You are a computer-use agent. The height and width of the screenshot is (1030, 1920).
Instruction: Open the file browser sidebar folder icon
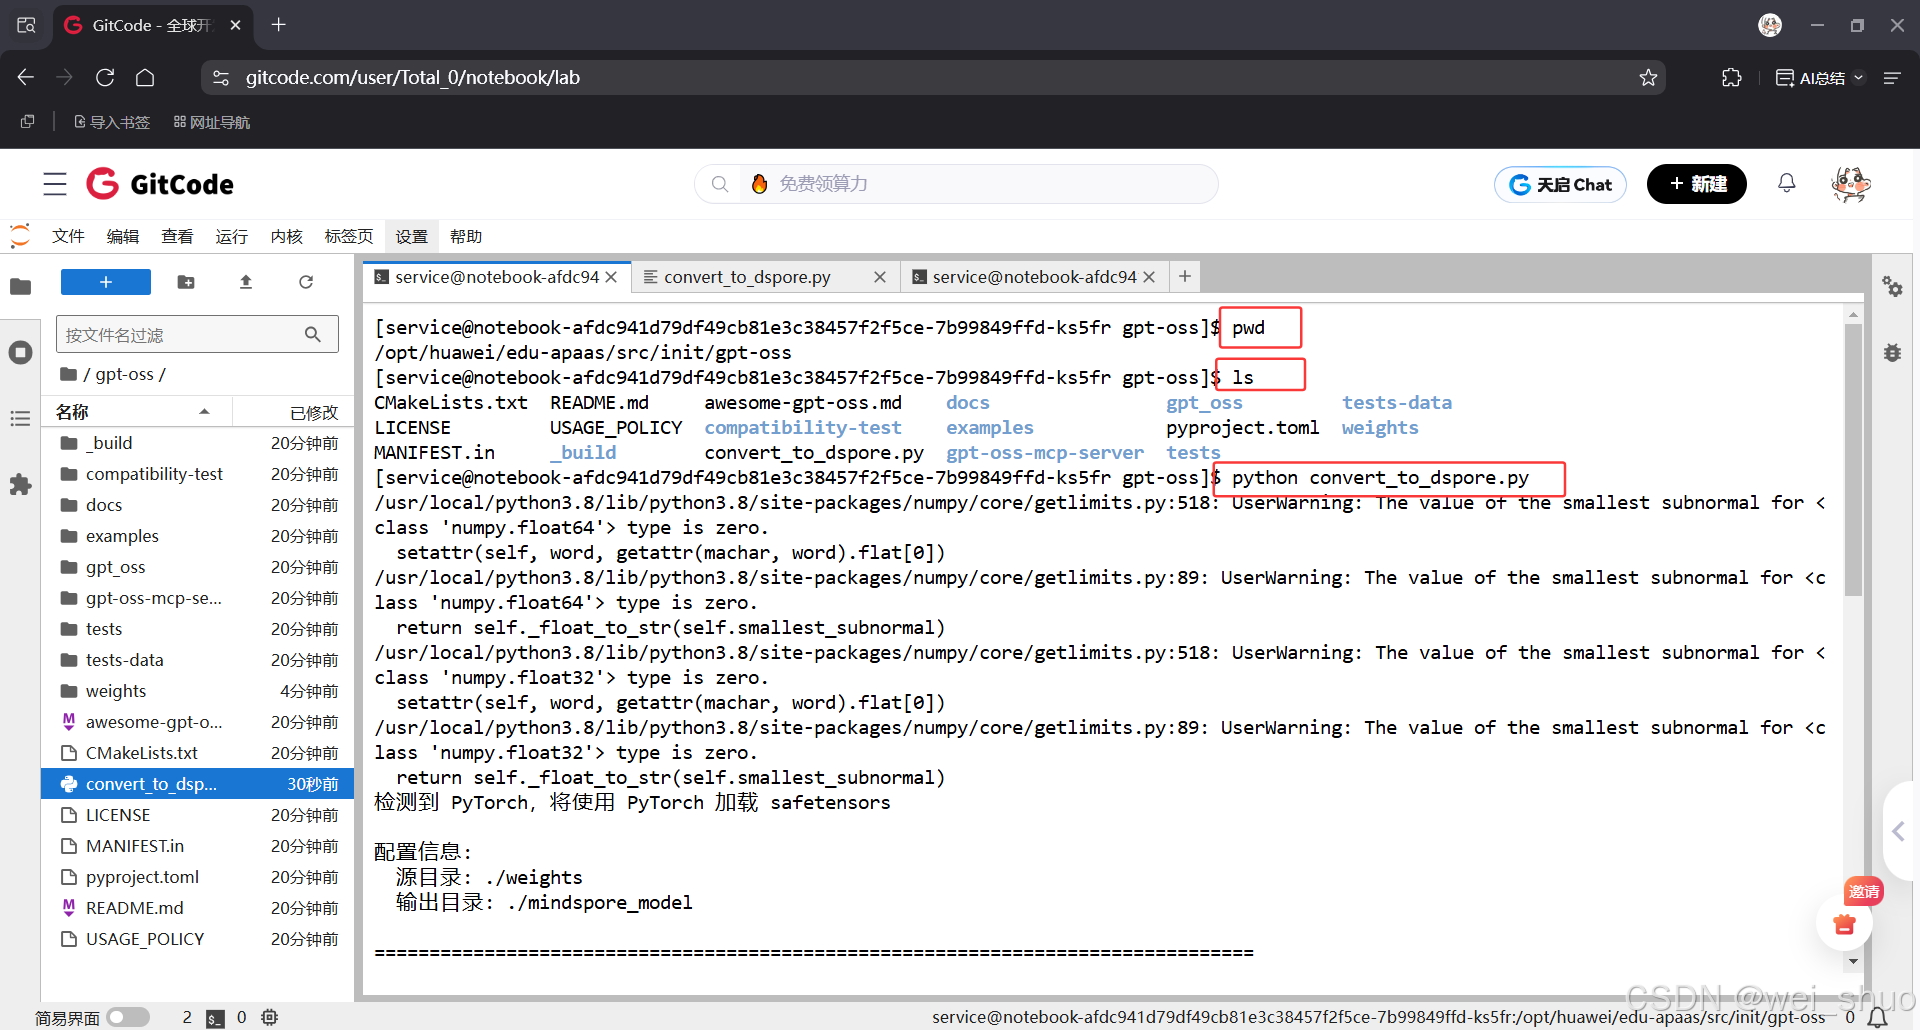20,287
